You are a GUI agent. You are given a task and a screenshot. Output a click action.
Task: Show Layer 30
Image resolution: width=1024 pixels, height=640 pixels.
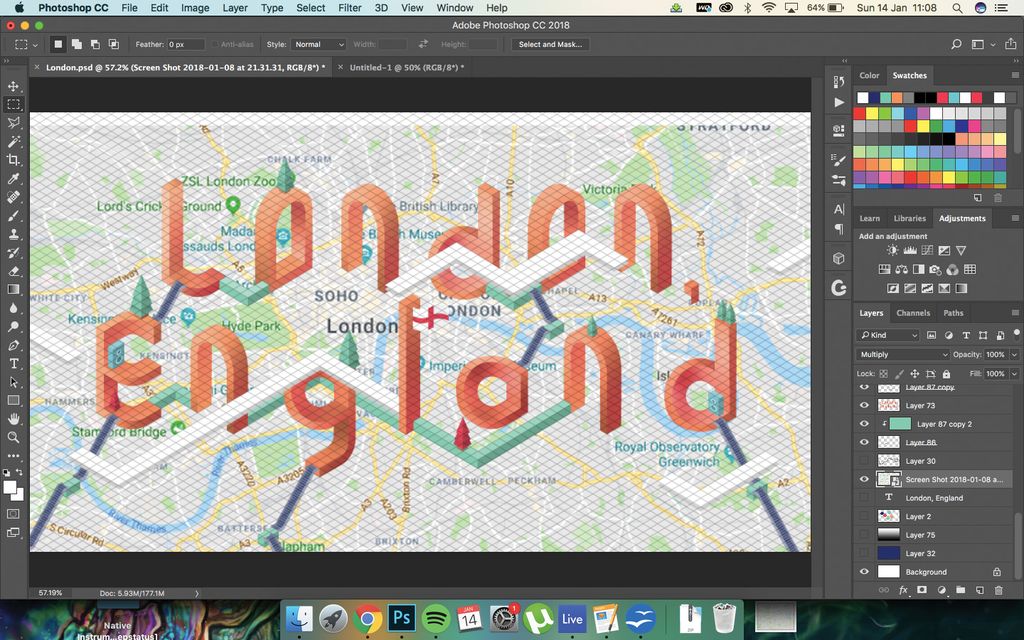[864, 460]
